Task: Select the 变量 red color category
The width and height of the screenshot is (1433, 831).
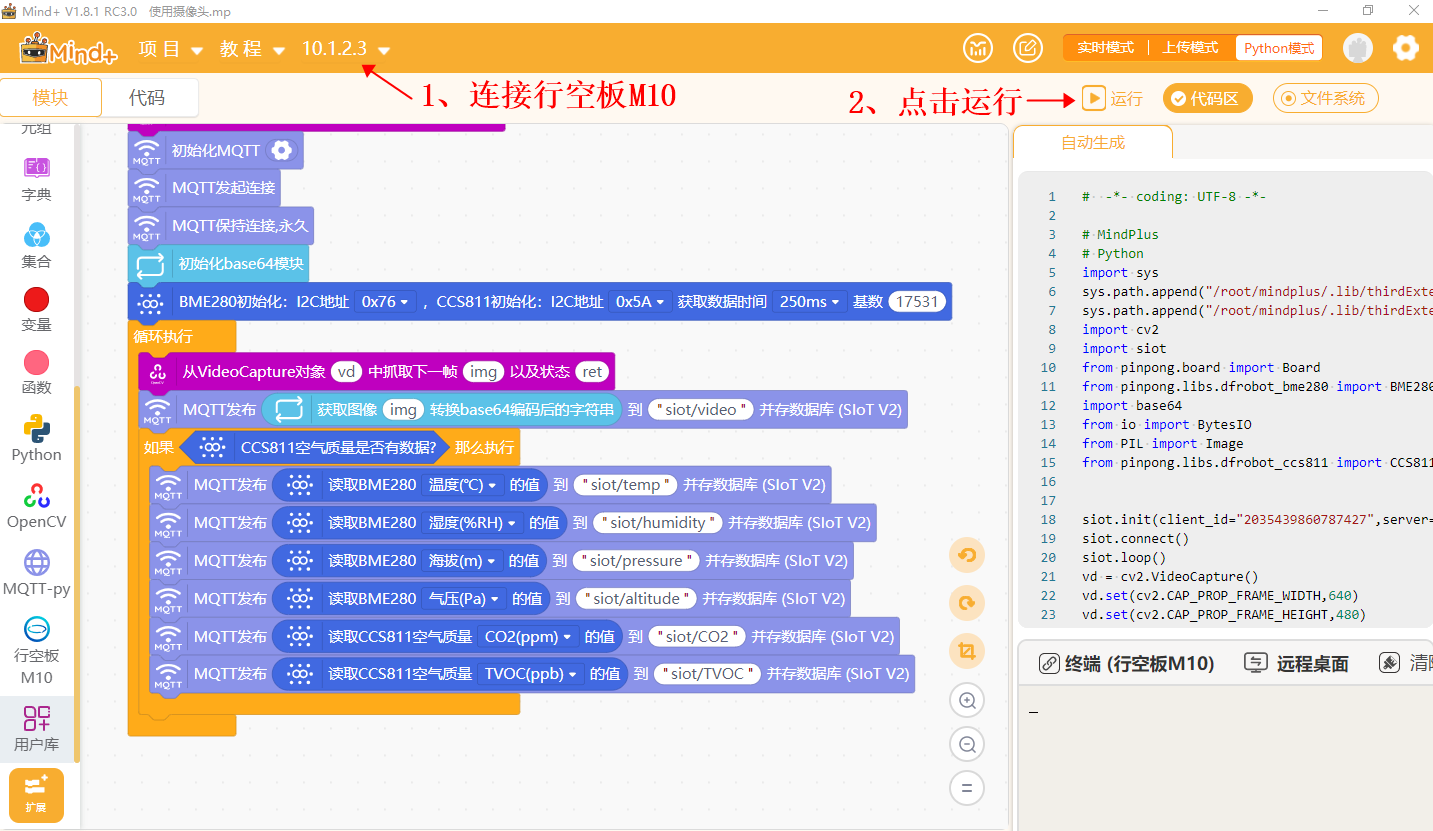Action: tap(37, 299)
